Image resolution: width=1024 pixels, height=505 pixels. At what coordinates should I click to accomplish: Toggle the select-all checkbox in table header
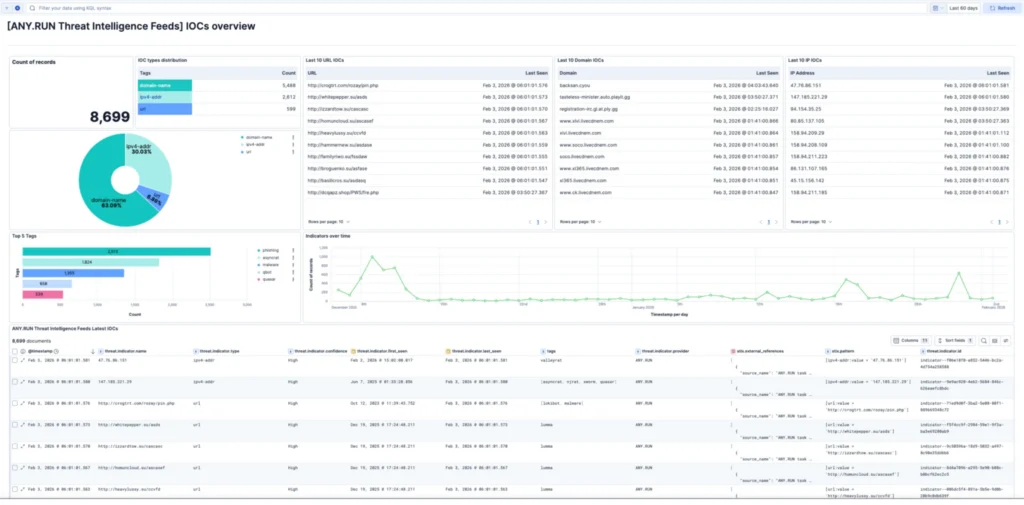14,351
